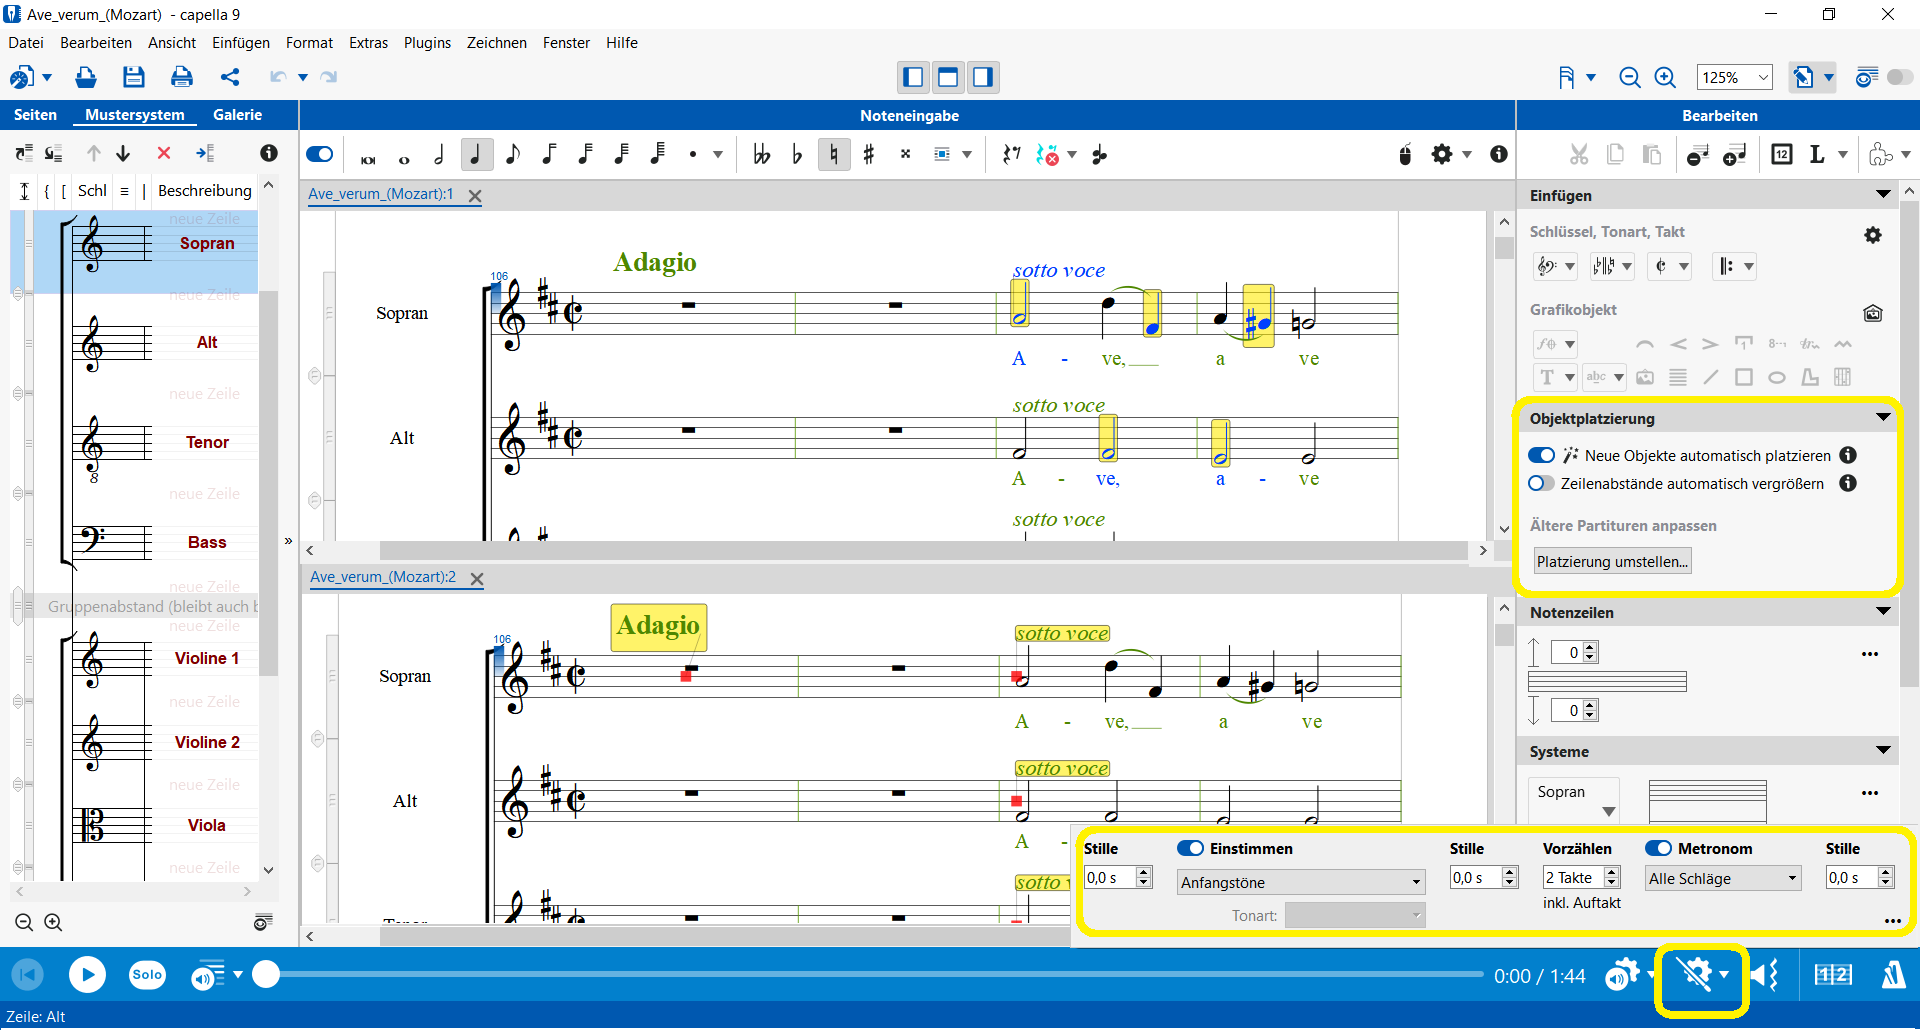Collapse the Notenzeilen section
1926x1030 pixels.
click(1883, 612)
